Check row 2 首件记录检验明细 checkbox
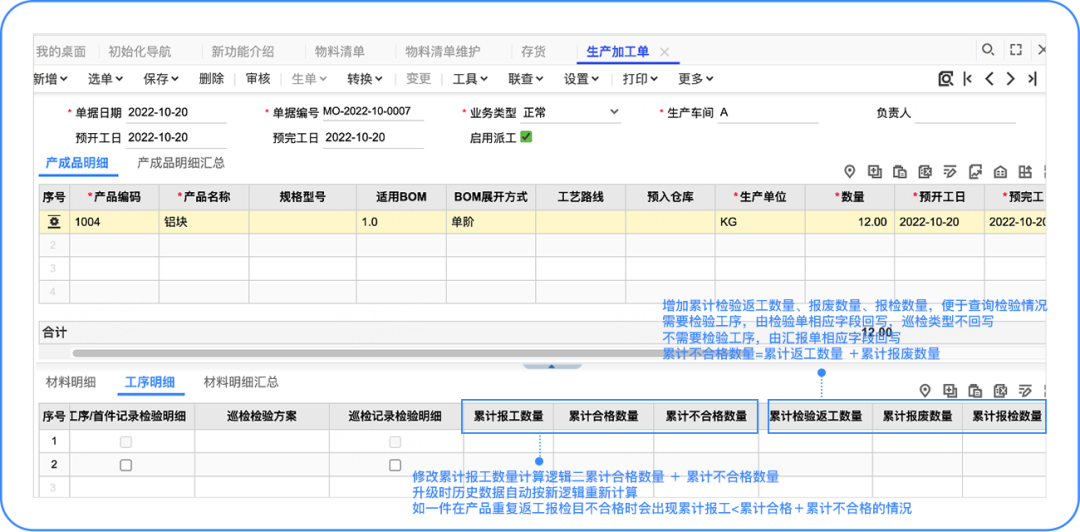 125,465
